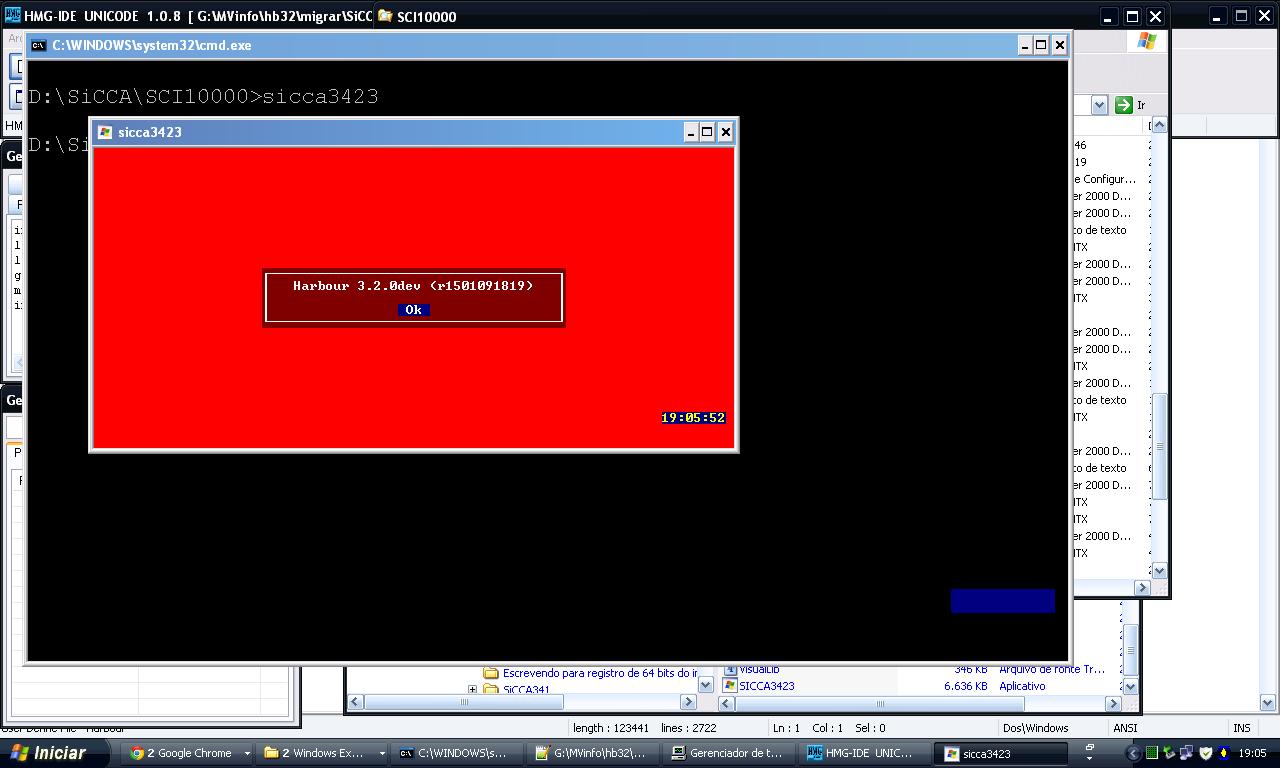Click the INS indicator in status bar
Image resolution: width=1280 pixels, height=768 pixels.
tap(1242, 728)
